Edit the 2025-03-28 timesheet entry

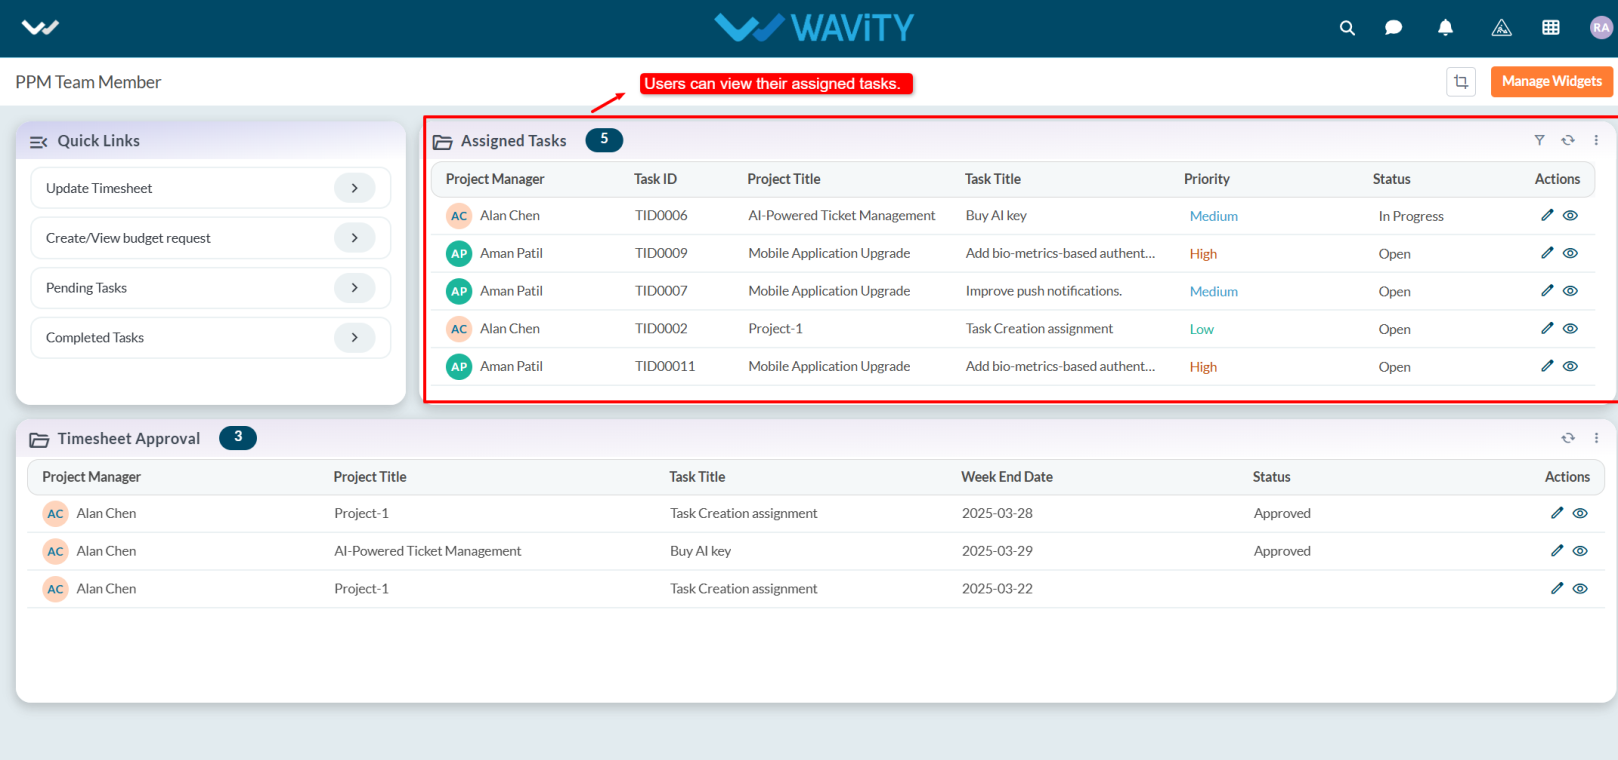click(x=1557, y=513)
